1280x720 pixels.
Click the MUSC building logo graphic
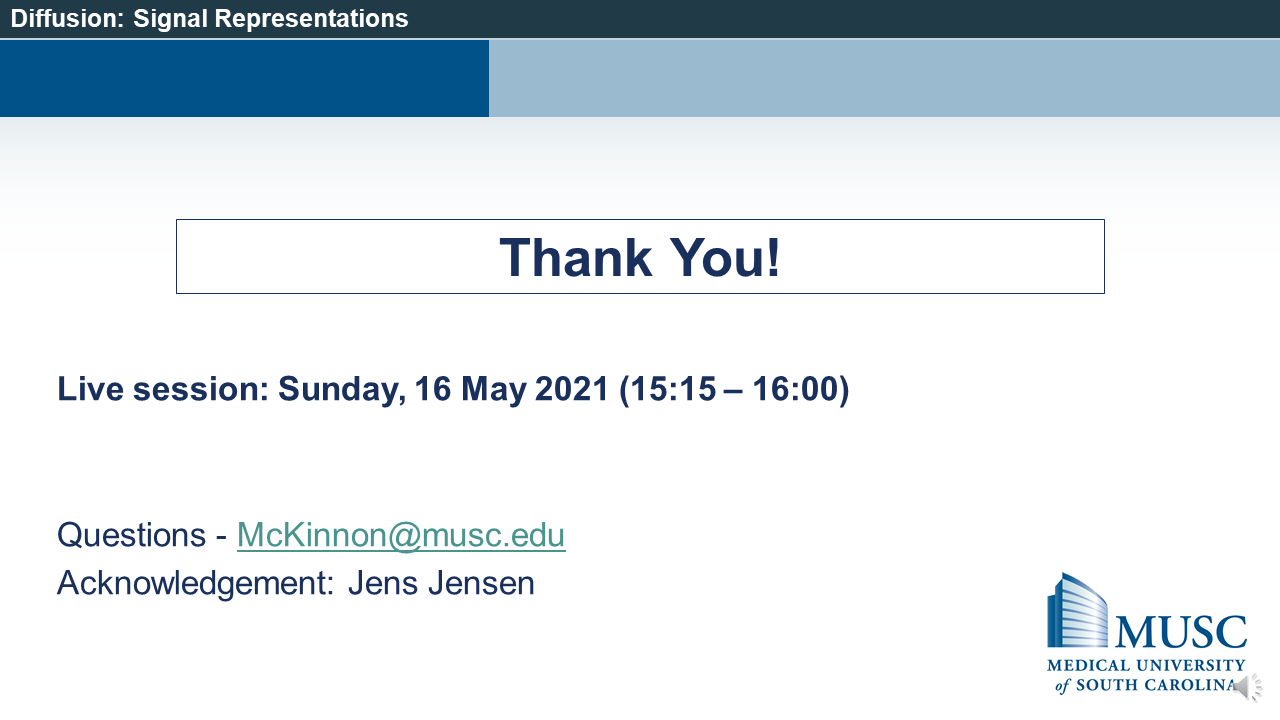1077,610
